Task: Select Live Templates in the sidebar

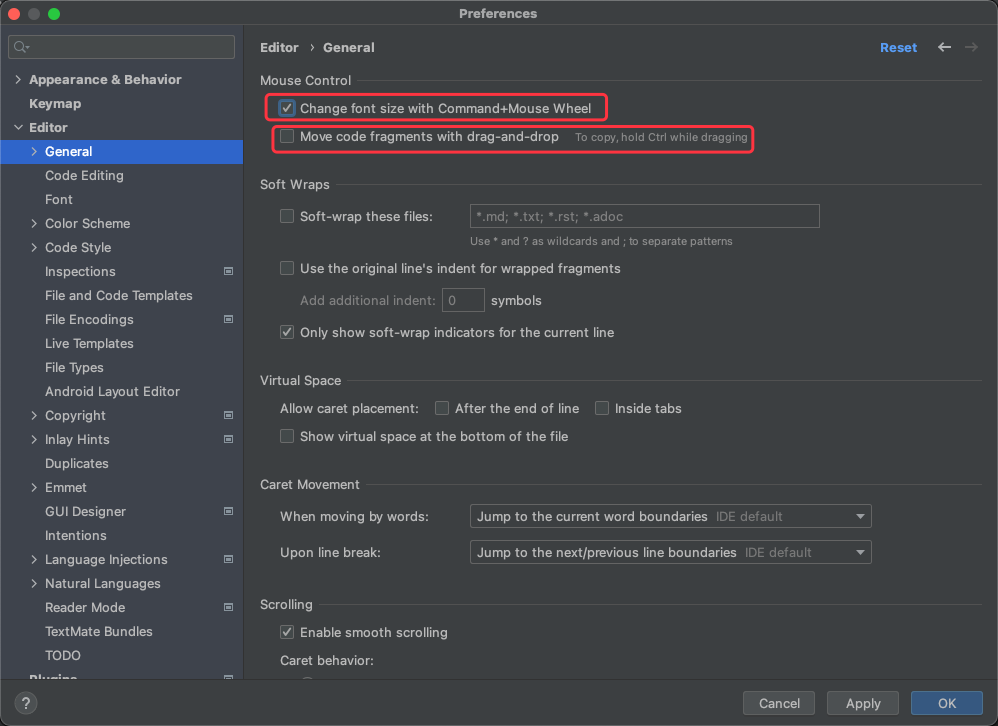Action: point(89,344)
